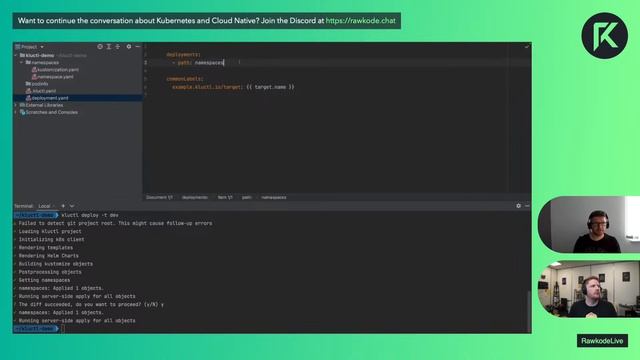Collapse the kluctl-demo root folder
The width and height of the screenshot is (640, 360).
pyautogui.click(x=16, y=55)
